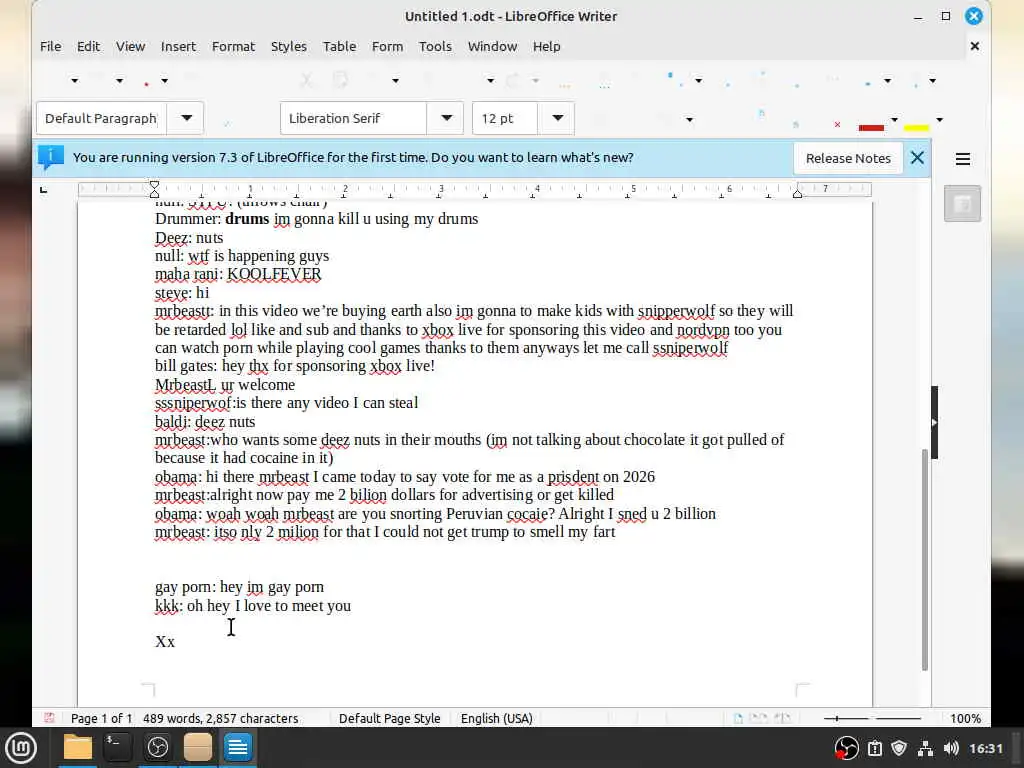
Task: Open the Help menu
Action: coord(547,46)
